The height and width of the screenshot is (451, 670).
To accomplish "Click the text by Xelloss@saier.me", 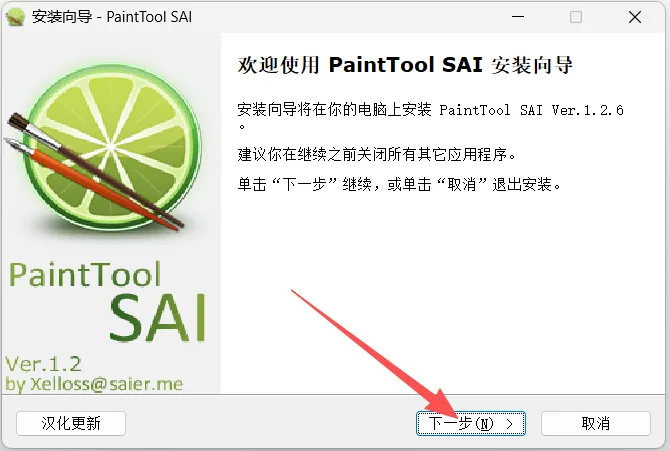I will 94,384.
